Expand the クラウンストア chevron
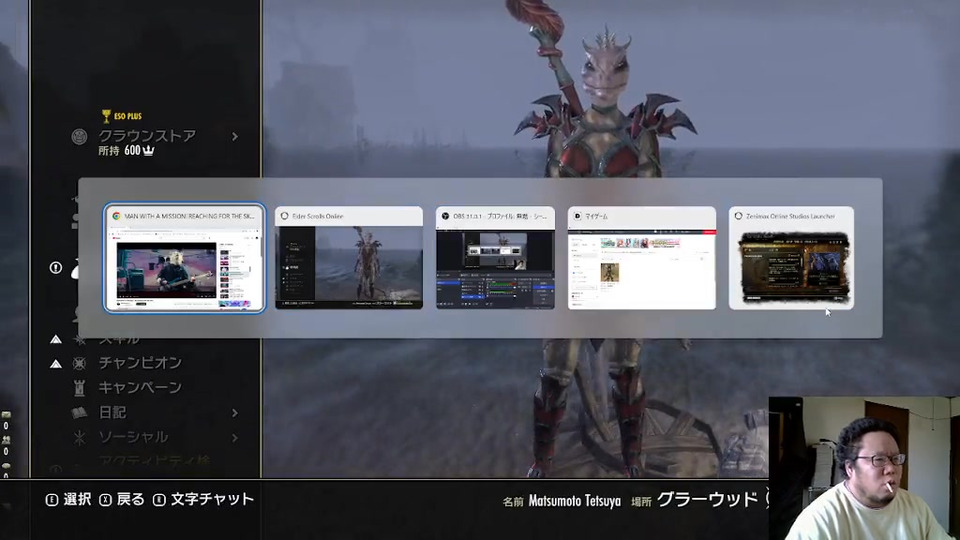Screen dimensions: 960x540 (235, 137)
